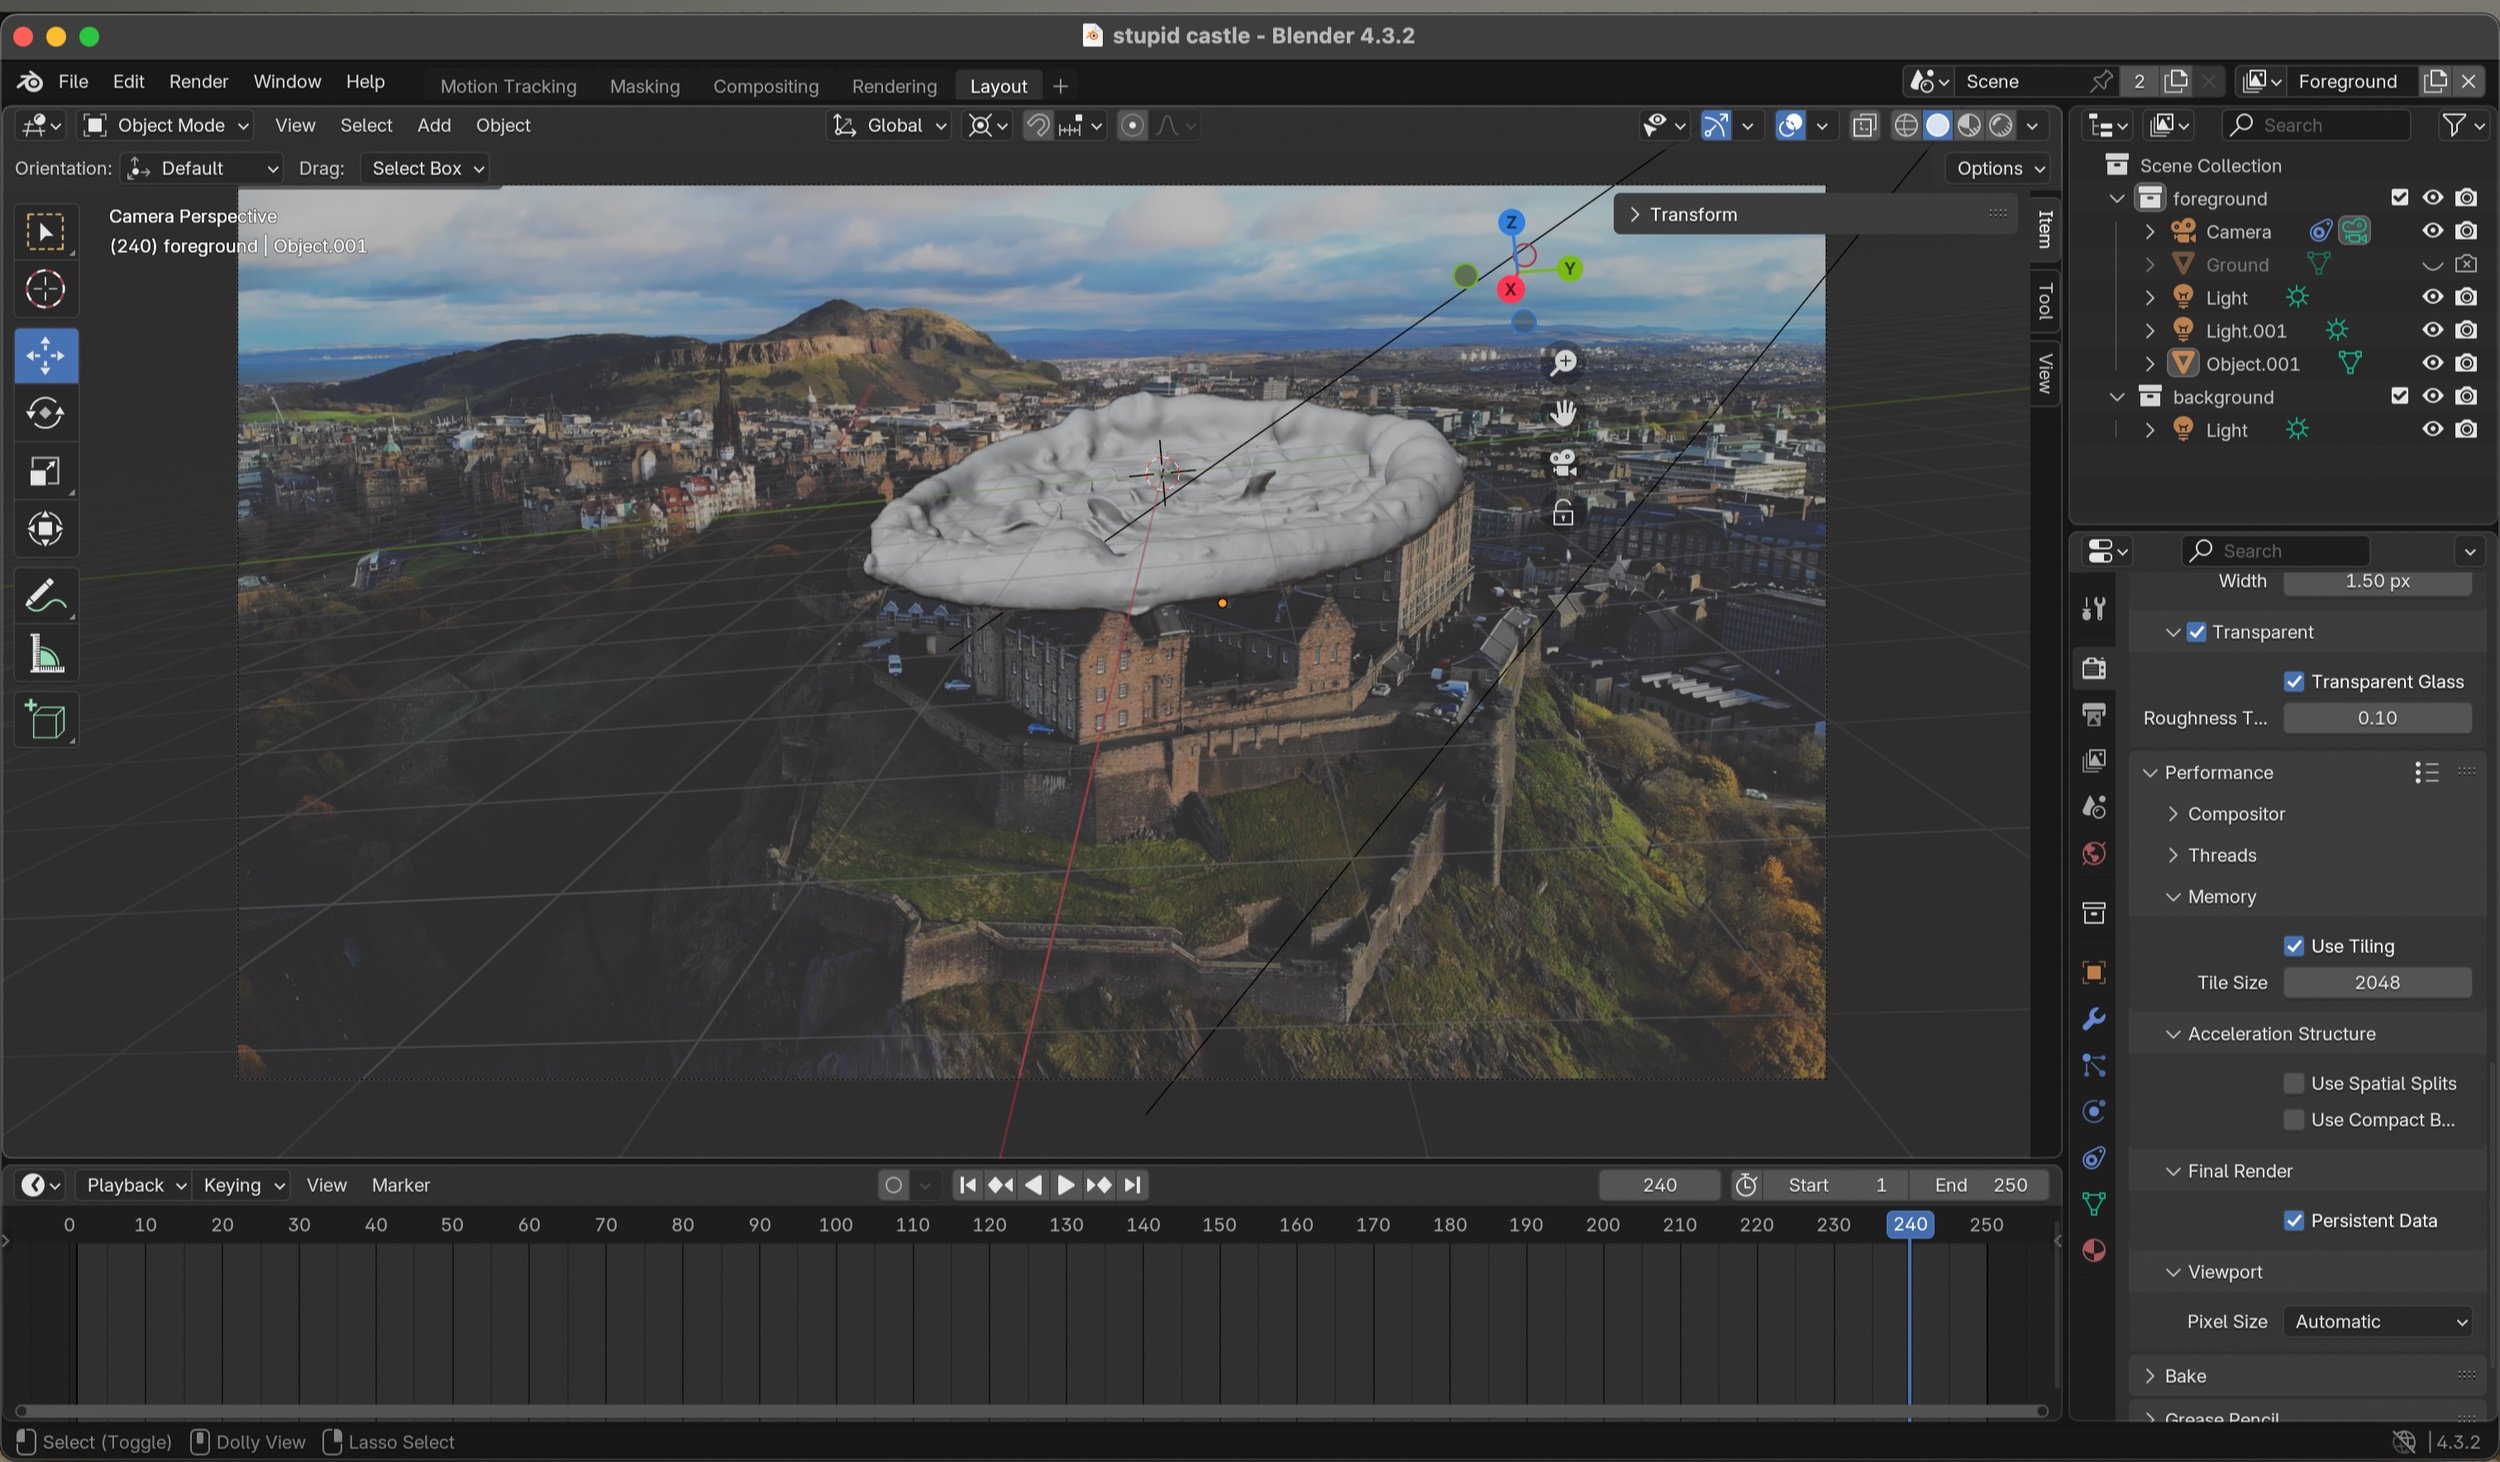This screenshot has width=2500, height=1462.
Task: Open the Render menu
Action: point(198,81)
